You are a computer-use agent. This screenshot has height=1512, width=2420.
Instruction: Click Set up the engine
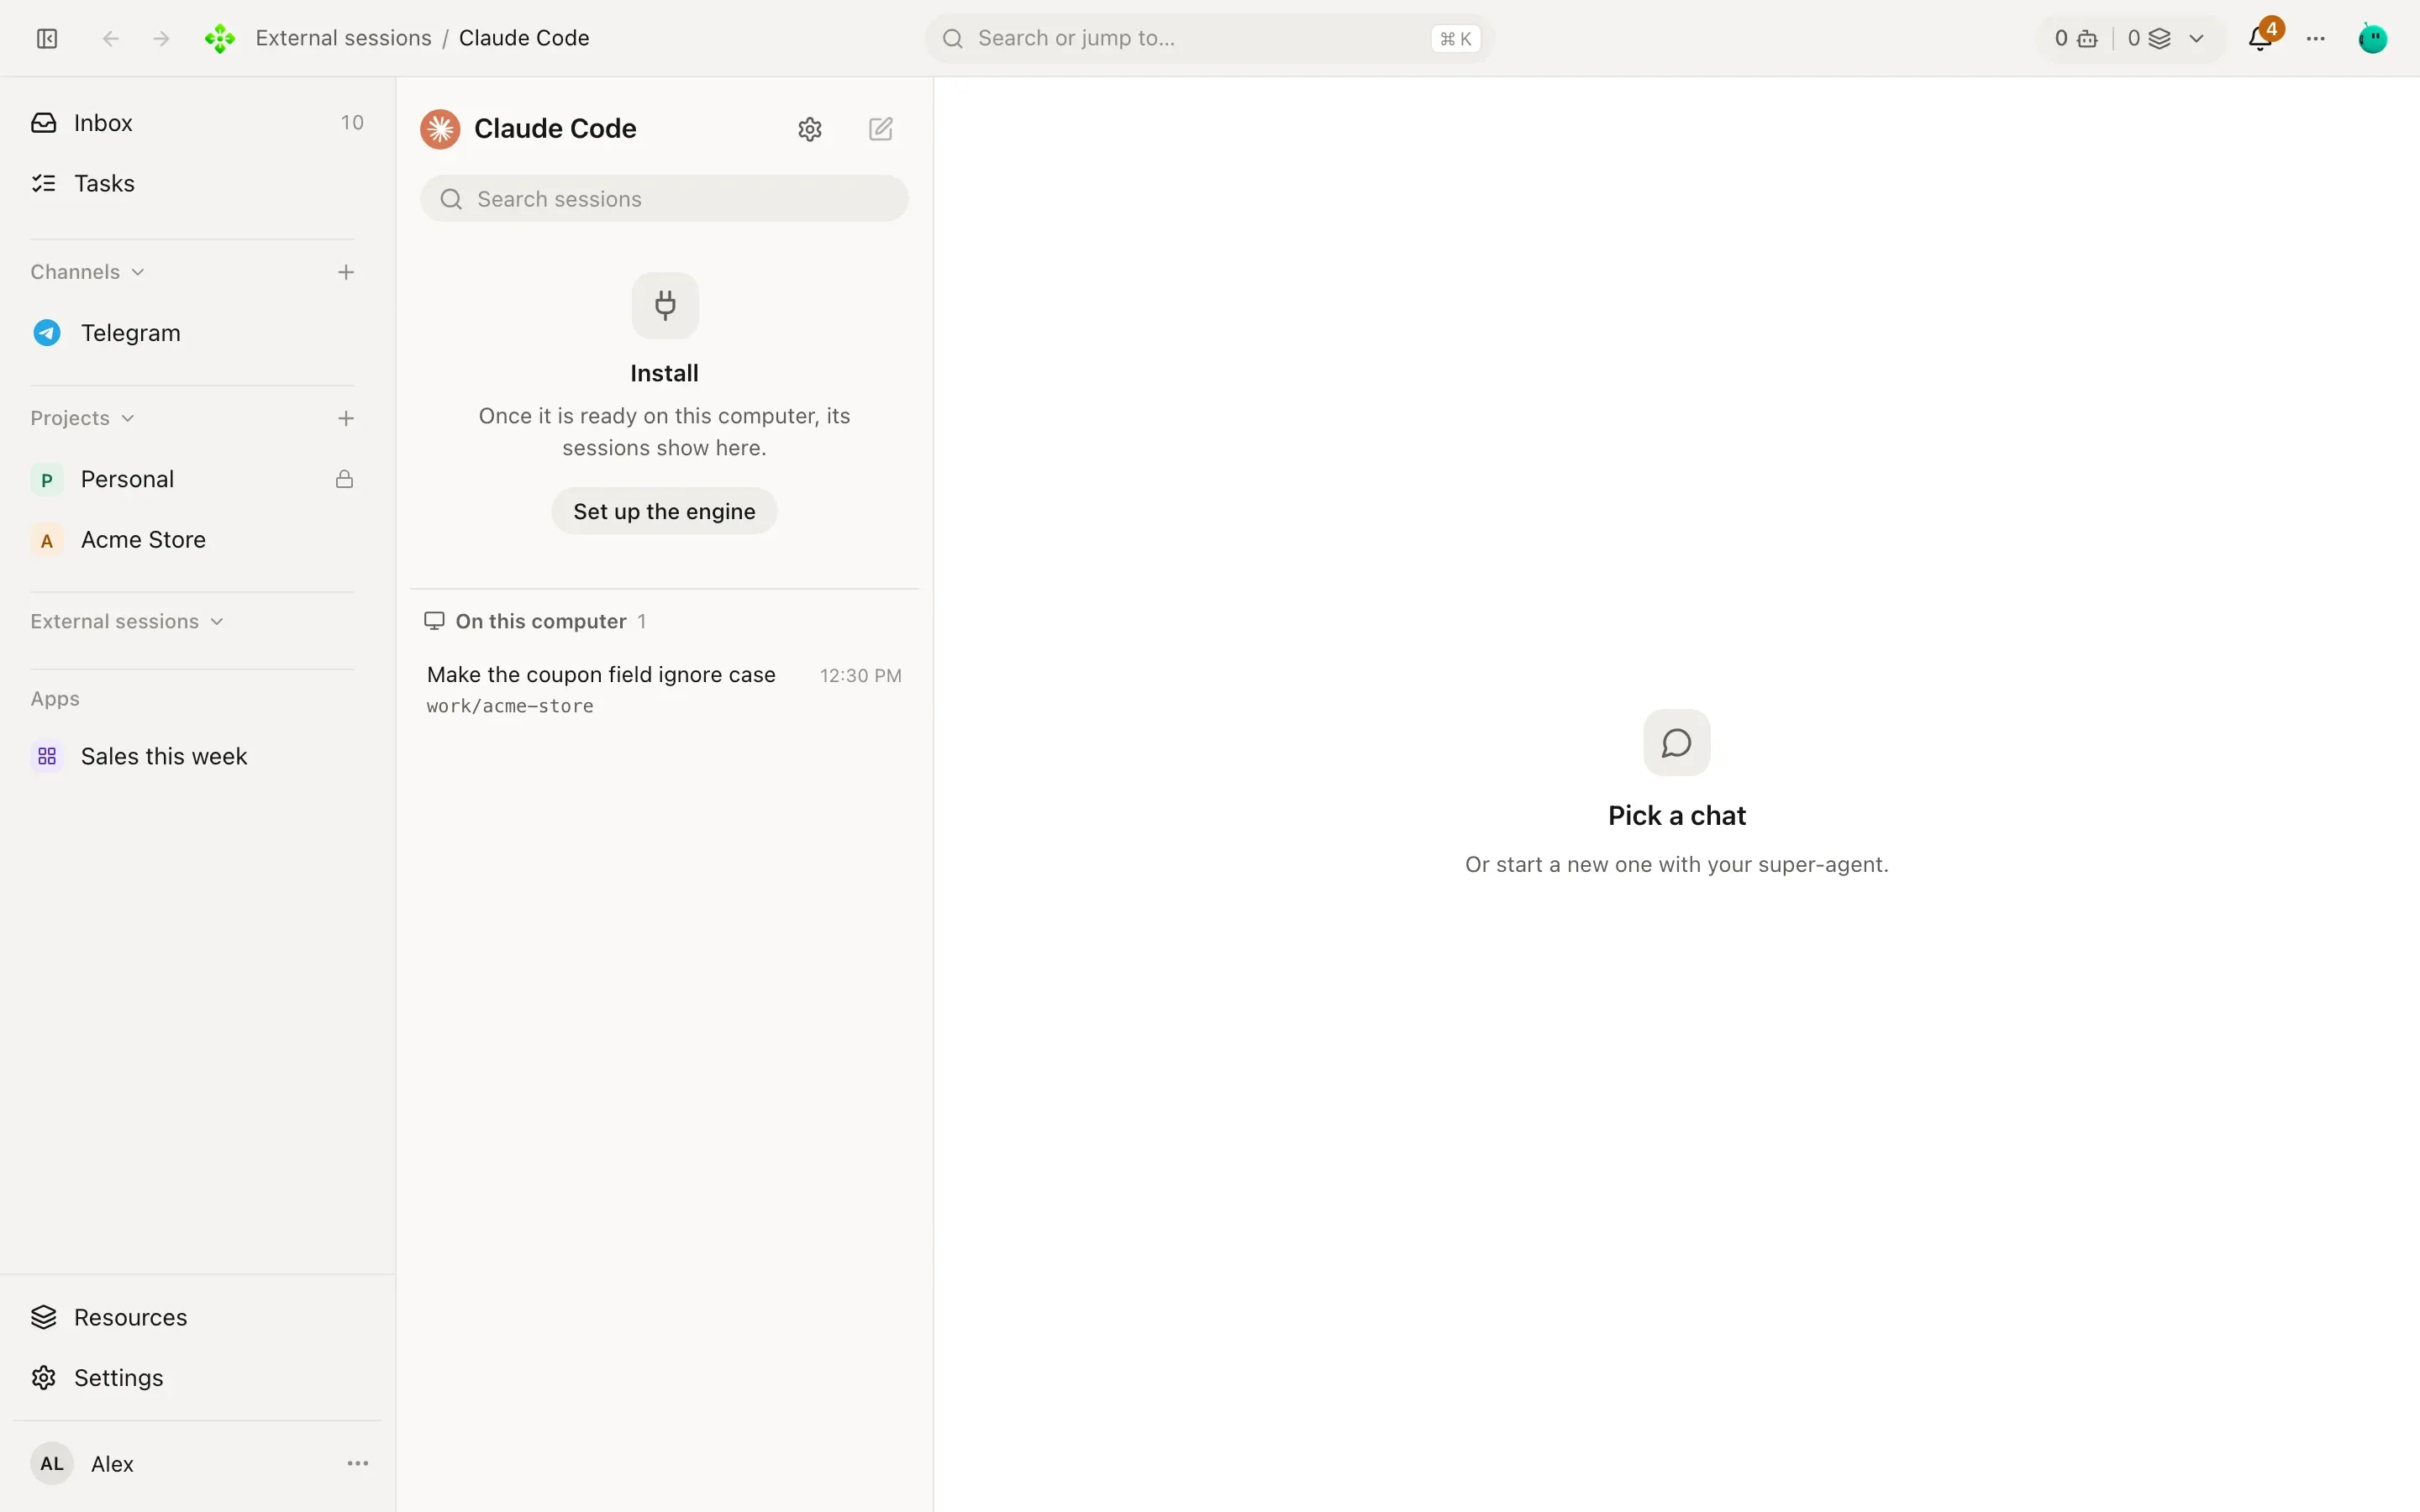coord(664,511)
